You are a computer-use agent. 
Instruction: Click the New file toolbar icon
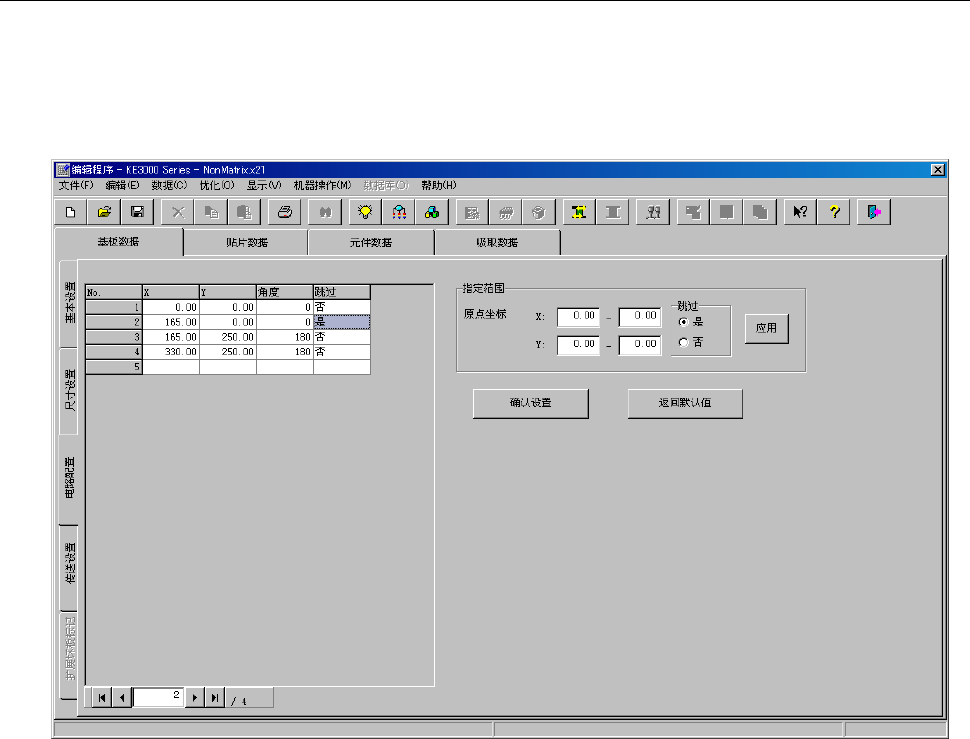click(70, 212)
